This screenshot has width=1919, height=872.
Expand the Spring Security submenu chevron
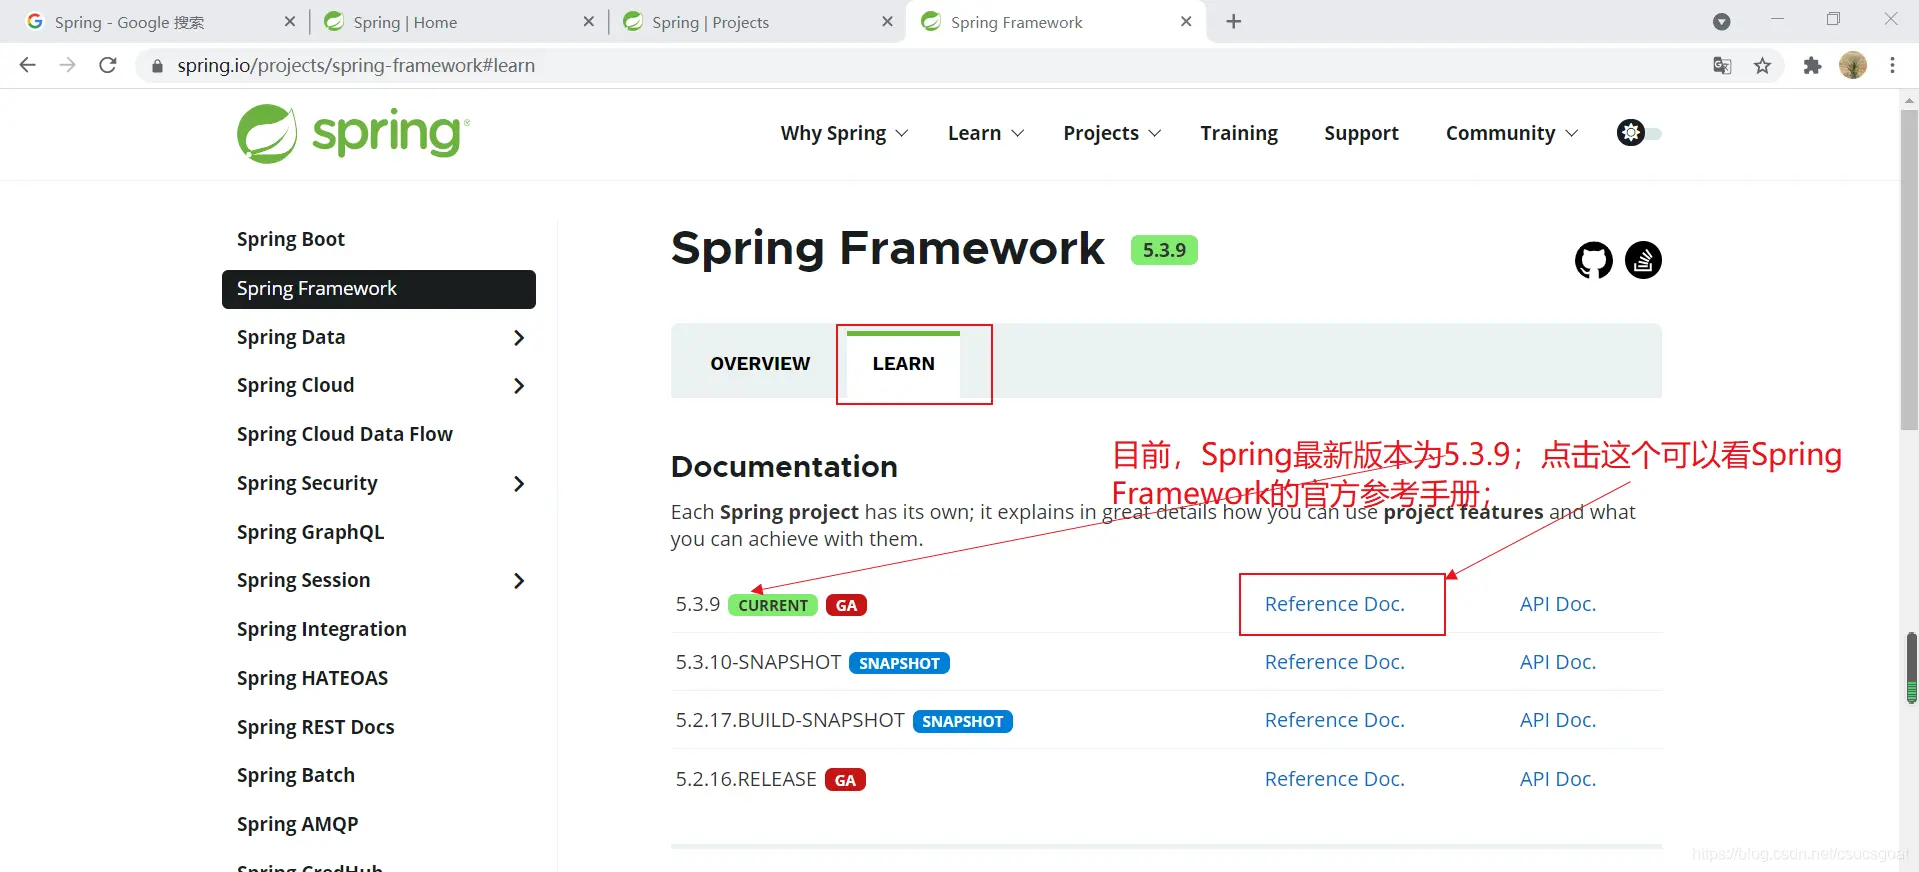coord(518,484)
